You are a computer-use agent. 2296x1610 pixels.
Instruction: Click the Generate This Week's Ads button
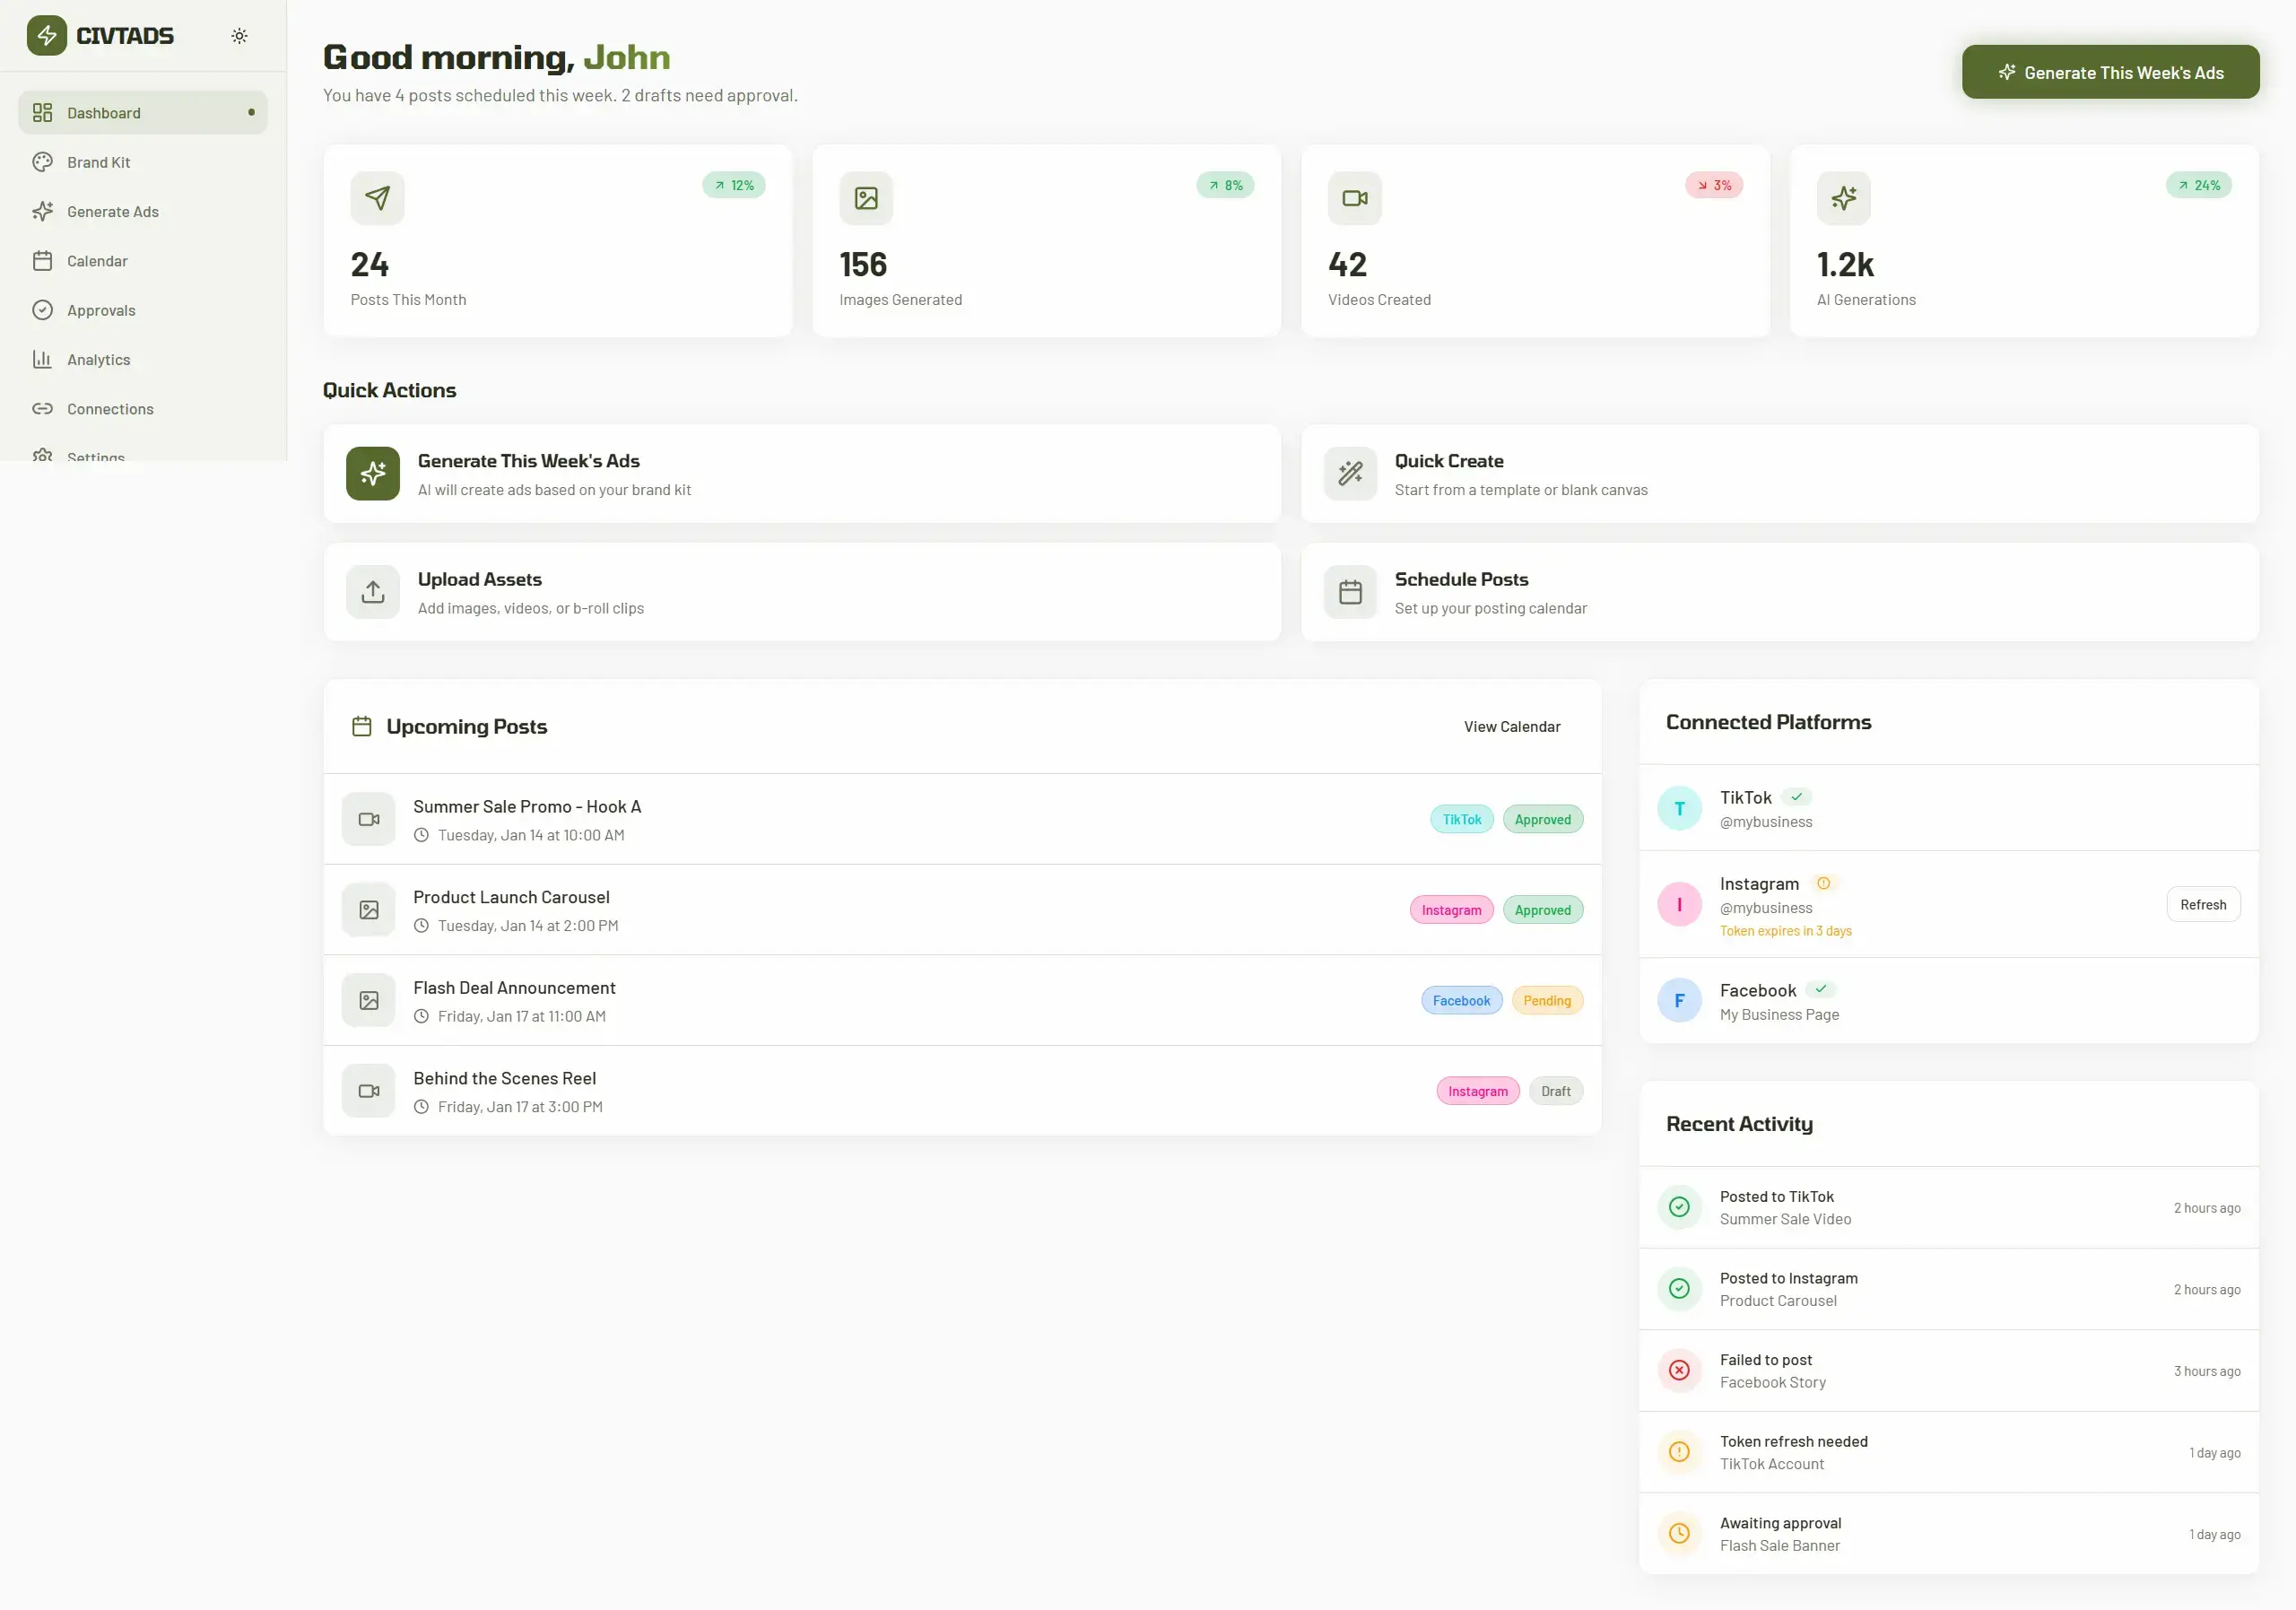coord(2110,71)
